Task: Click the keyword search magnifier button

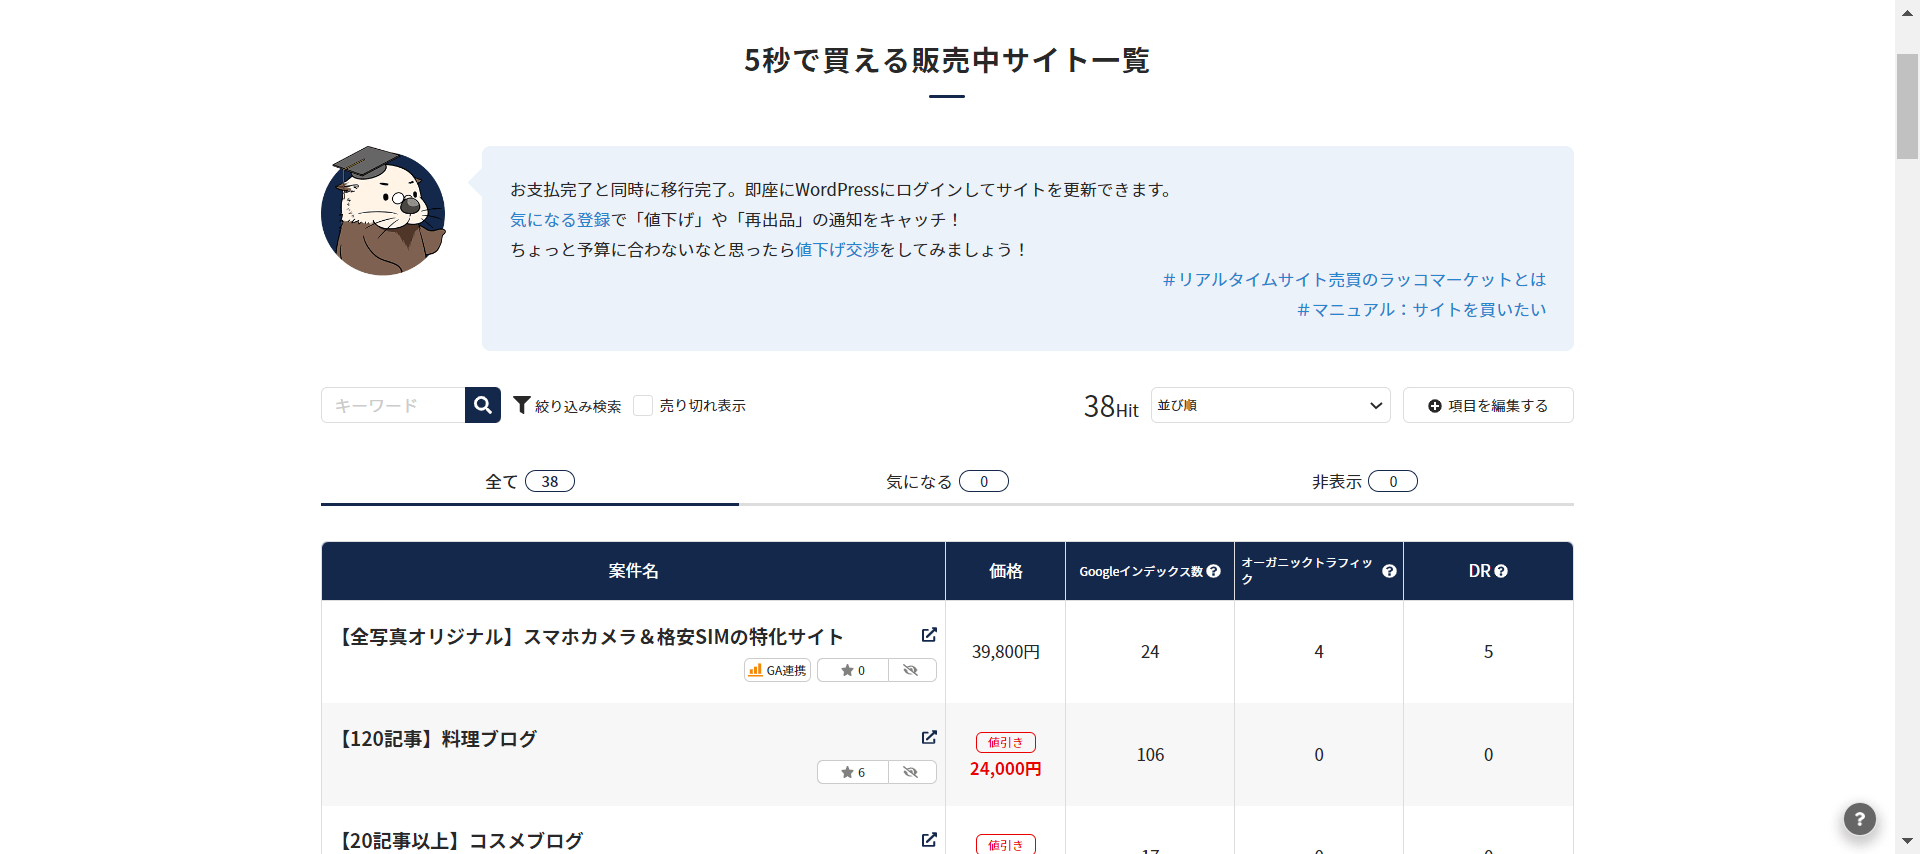Action: pos(483,405)
